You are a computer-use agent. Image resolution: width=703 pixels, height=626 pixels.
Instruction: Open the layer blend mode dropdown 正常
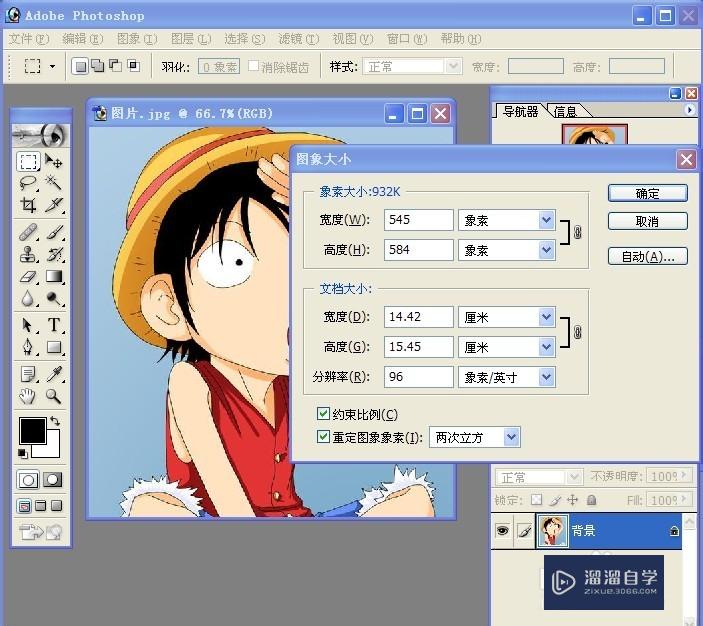coord(574,477)
